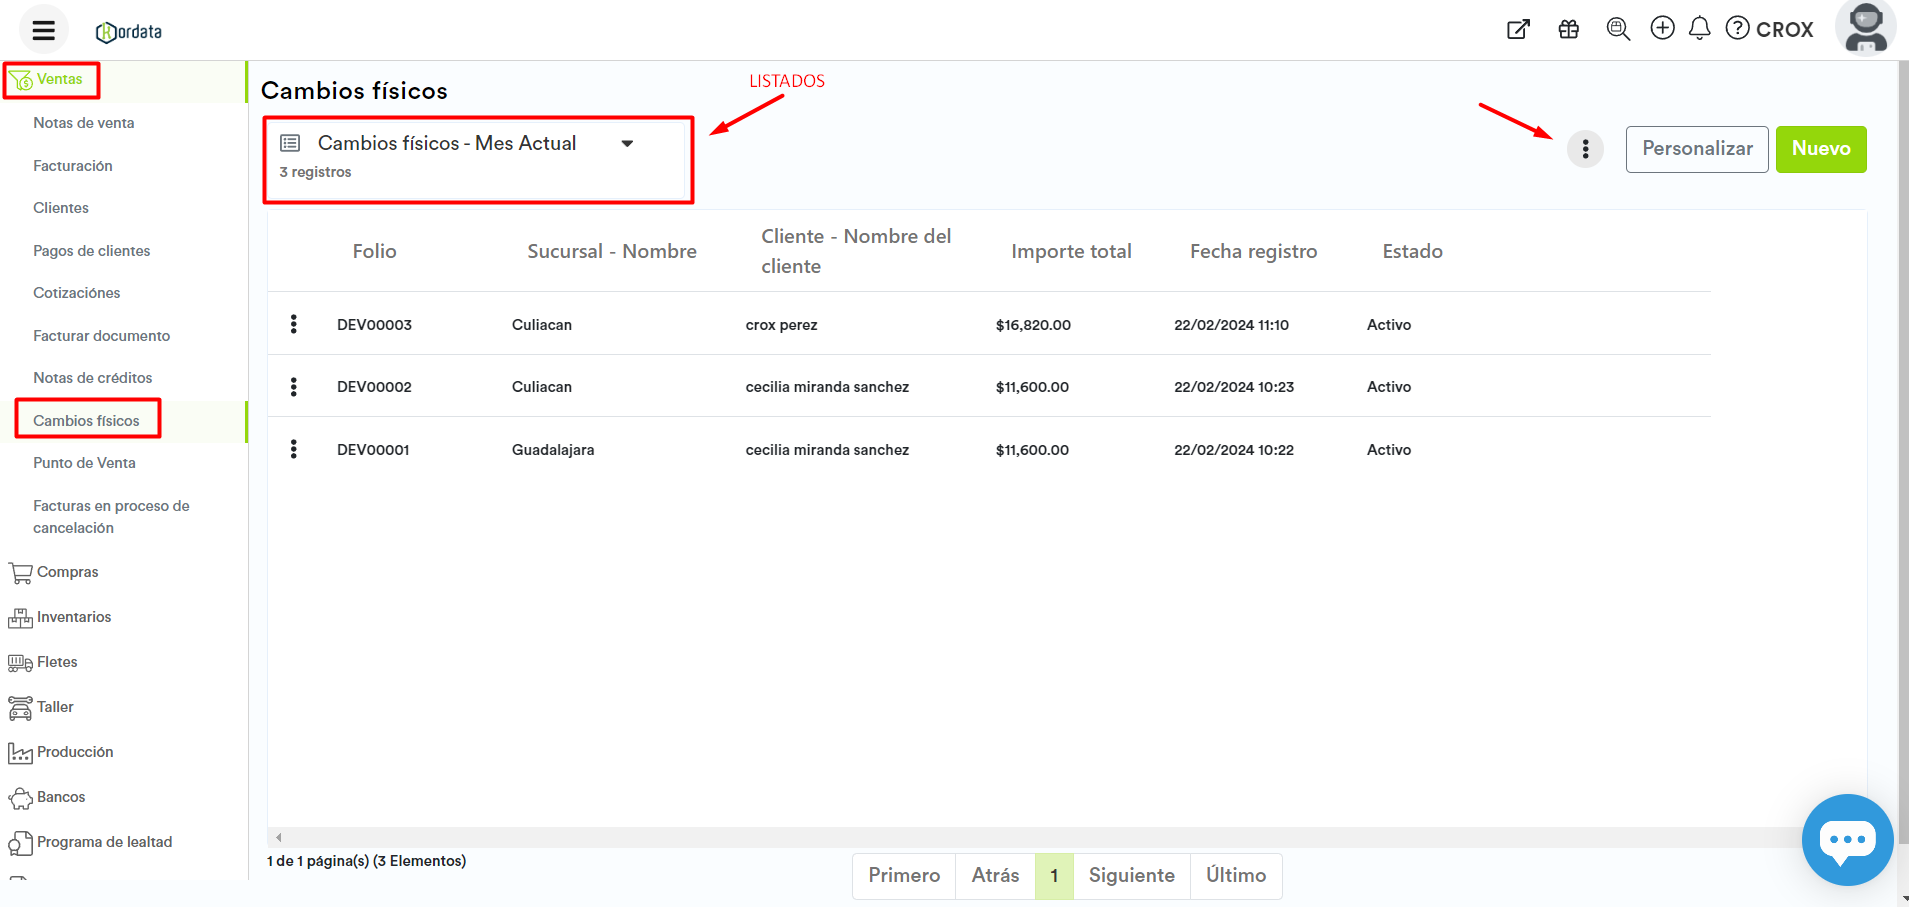Click the Nuevo button
Image resolution: width=1909 pixels, height=907 pixels.
click(x=1820, y=149)
